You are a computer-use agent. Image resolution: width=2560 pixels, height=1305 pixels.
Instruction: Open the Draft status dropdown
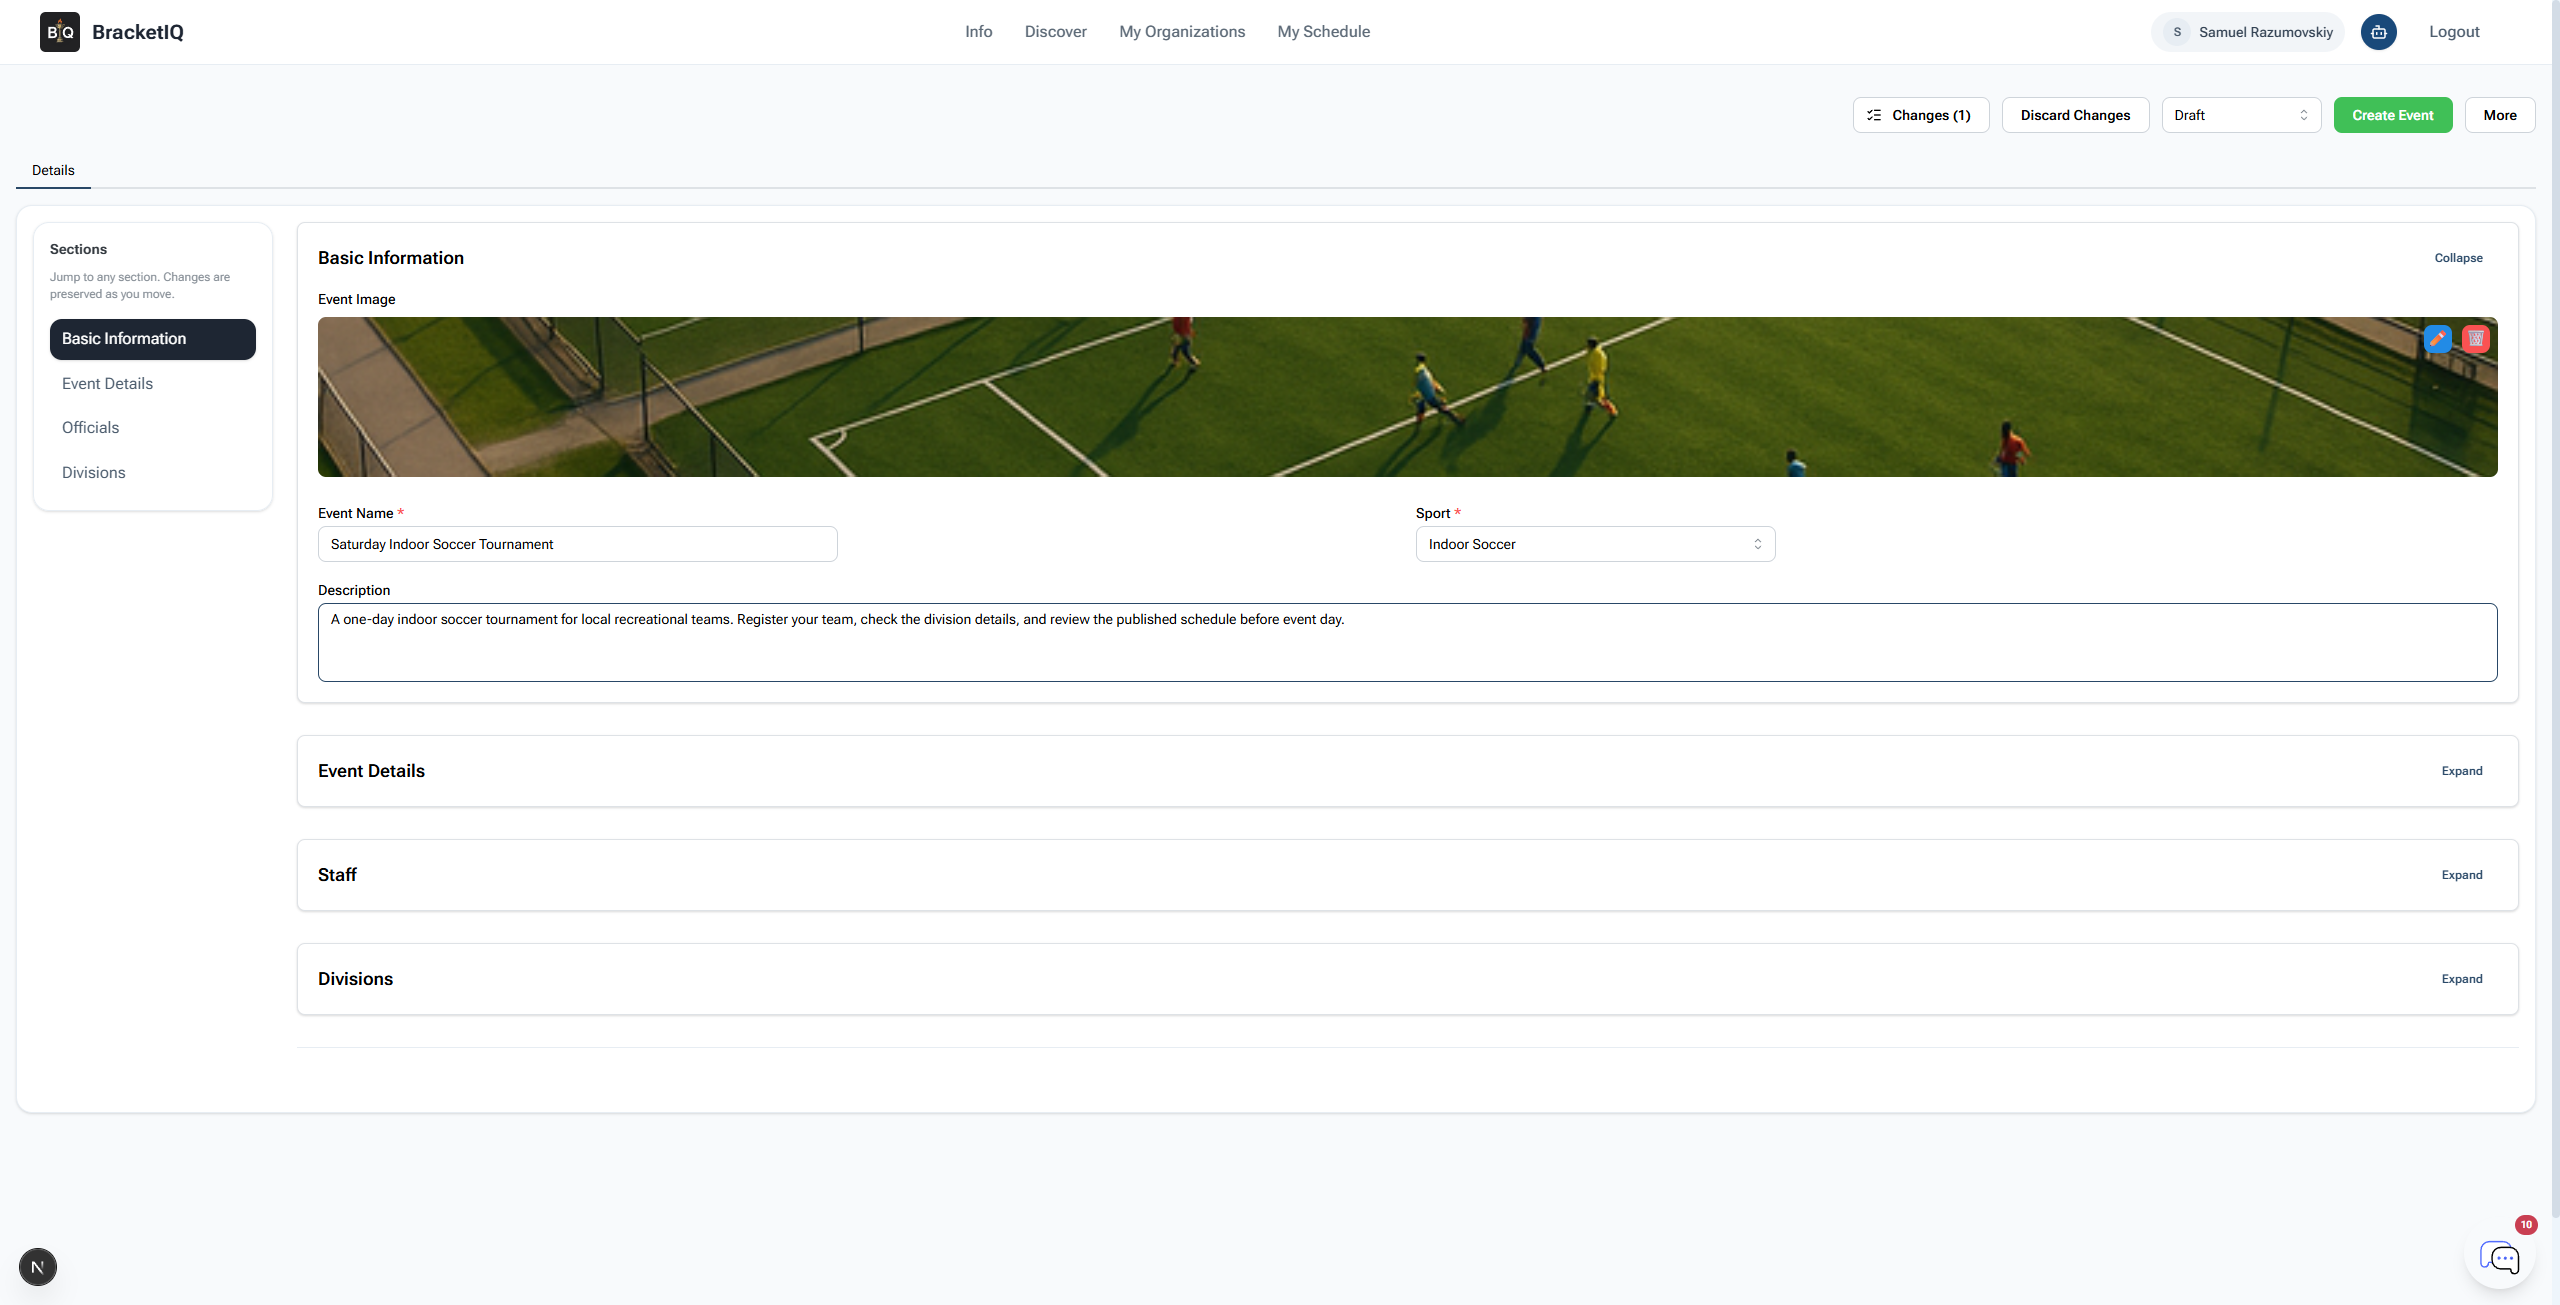(2241, 115)
